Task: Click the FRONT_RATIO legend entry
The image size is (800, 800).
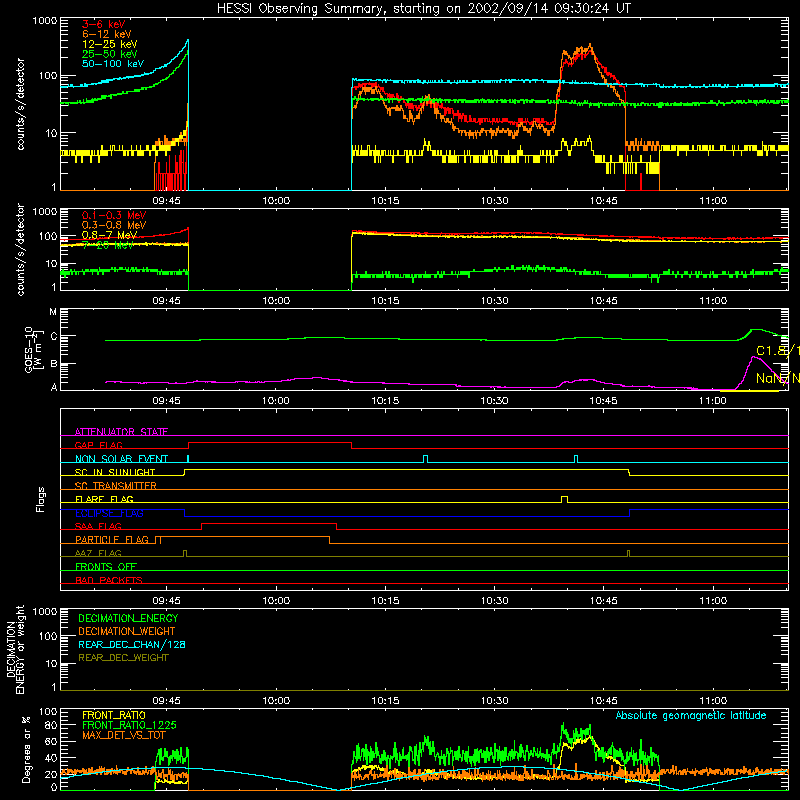Action: tap(114, 715)
